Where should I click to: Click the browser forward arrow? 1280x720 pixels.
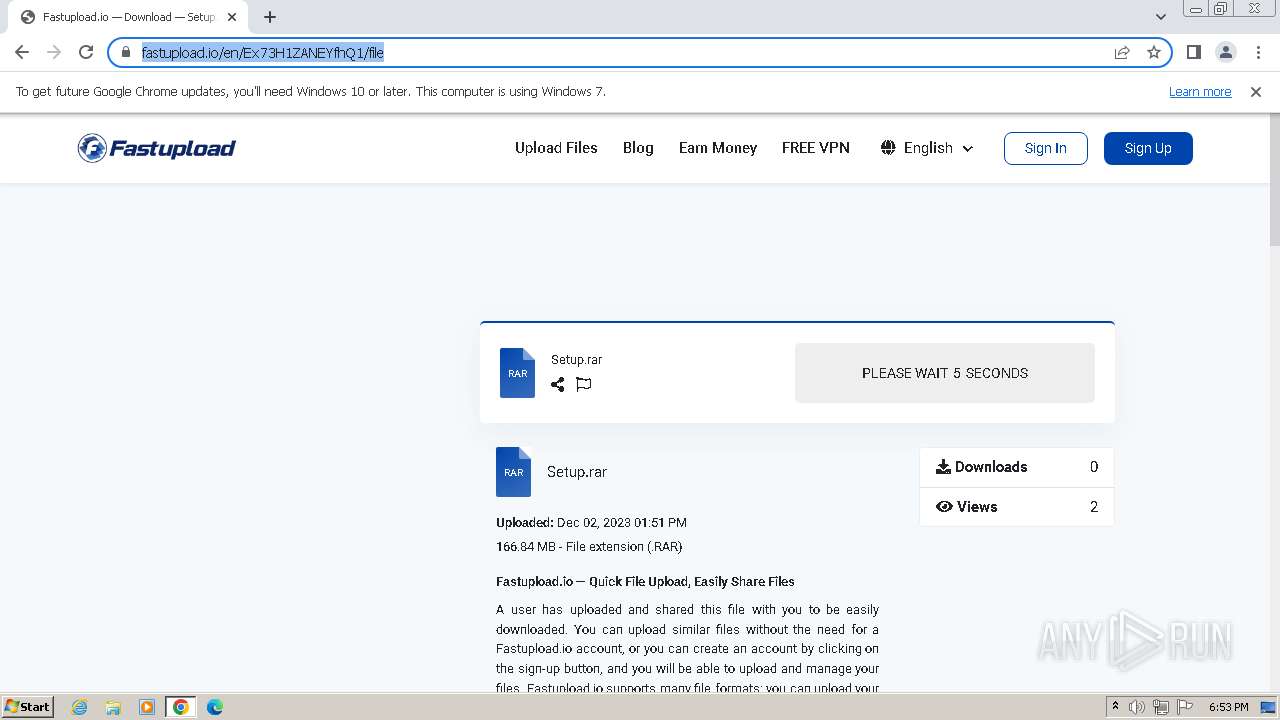[x=54, y=52]
